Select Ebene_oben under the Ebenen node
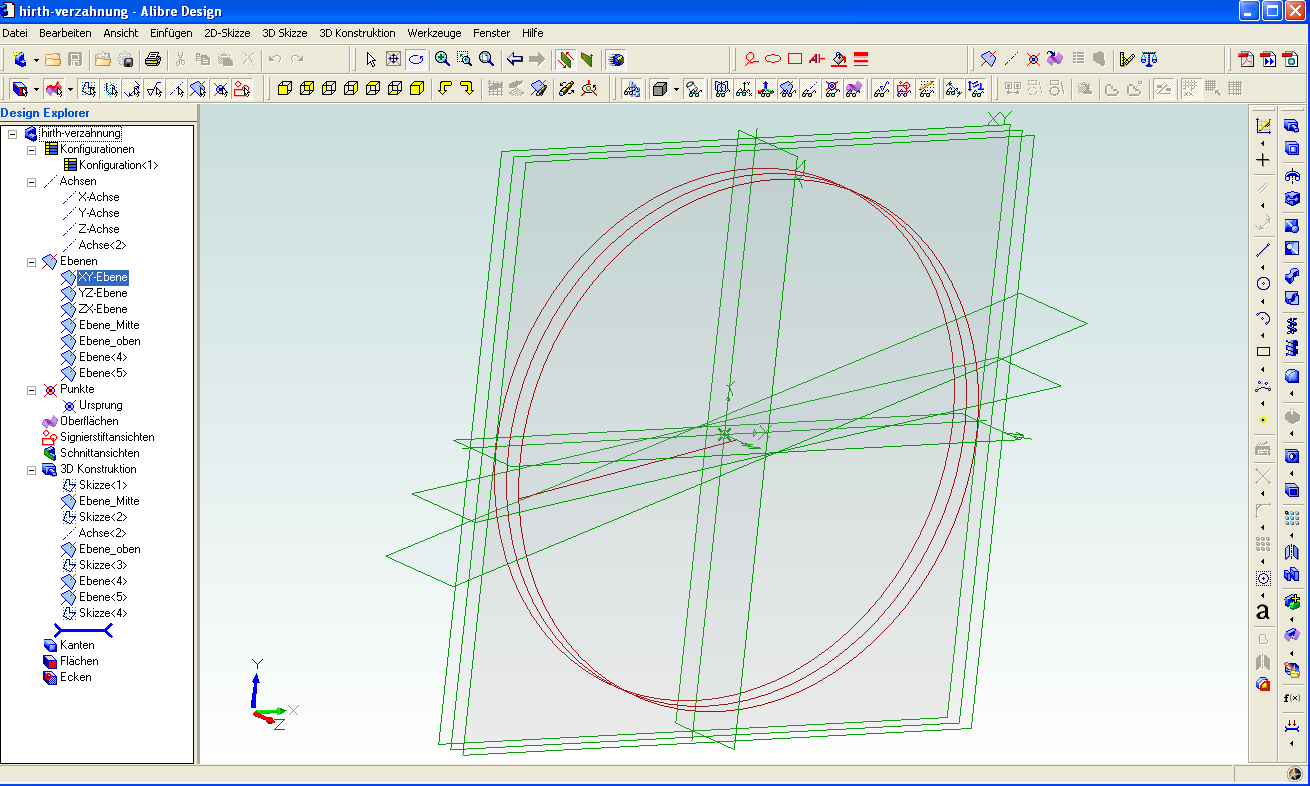Image resolution: width=1310 pixels, height=786 pixels. tap(109, 341)
